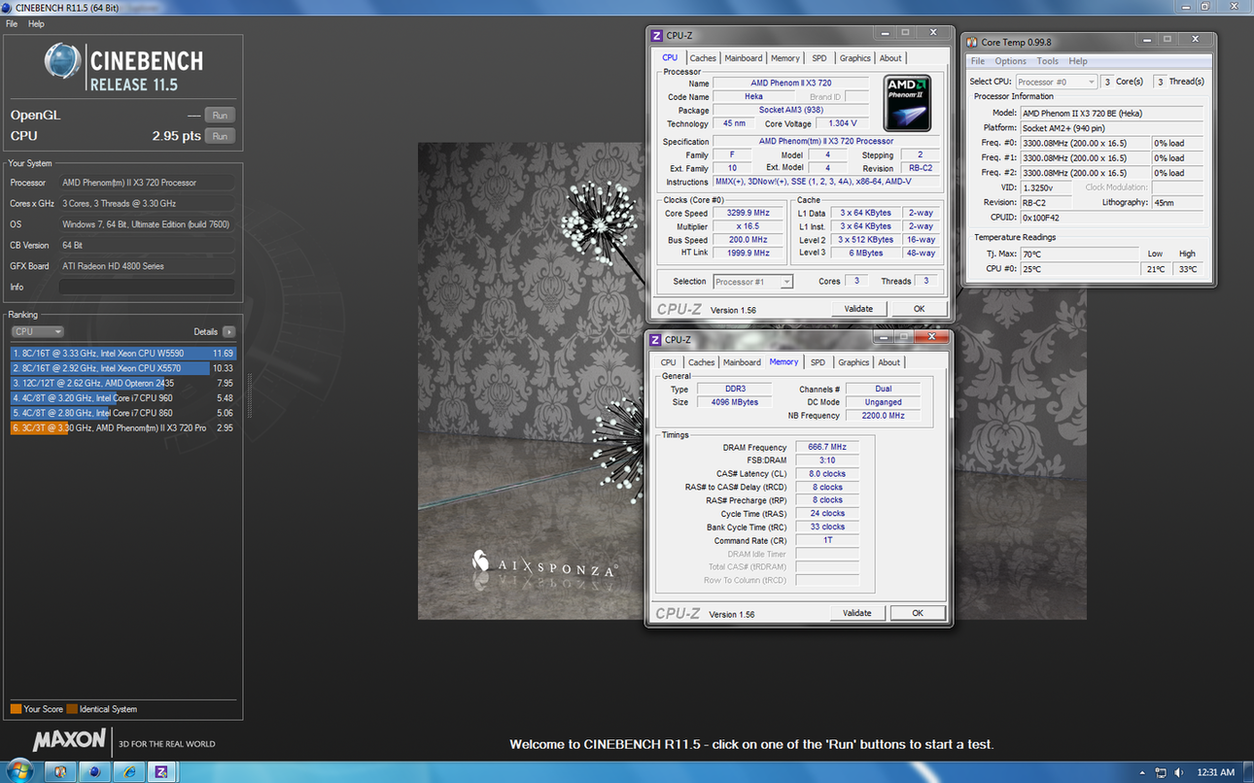Screen dimensions: 1254x783
Task: Click the Core Speed value 3299.9 MHz
Action: [x=747, y=214]
